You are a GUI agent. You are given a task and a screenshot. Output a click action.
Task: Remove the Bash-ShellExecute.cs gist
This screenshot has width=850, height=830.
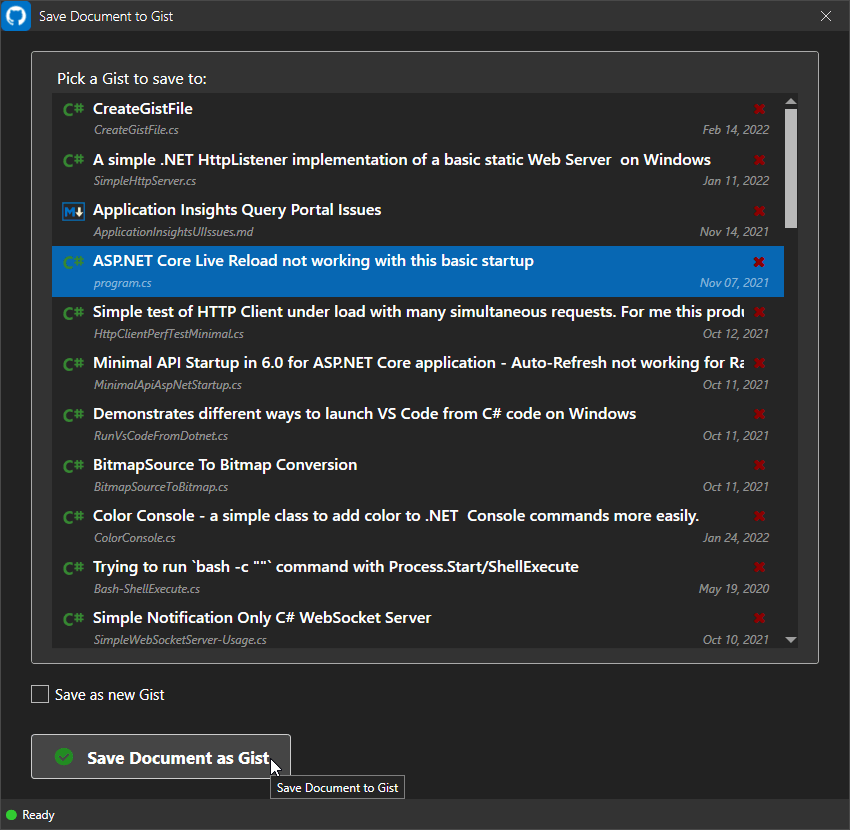click(x=759, y=567)
